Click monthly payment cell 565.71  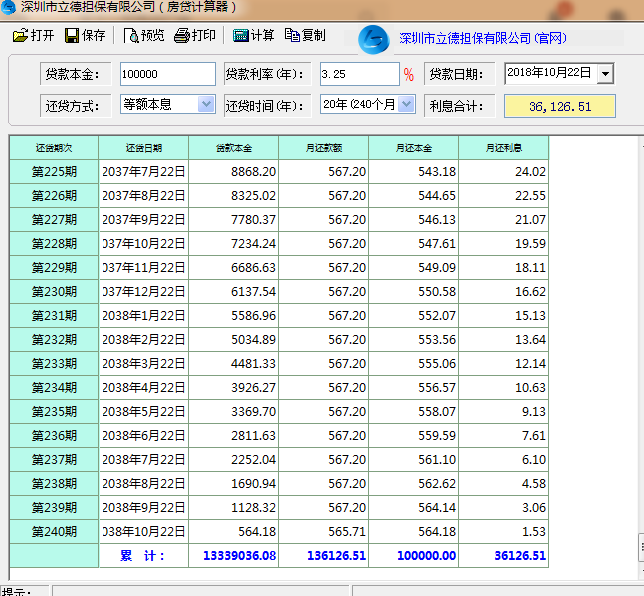324,532
